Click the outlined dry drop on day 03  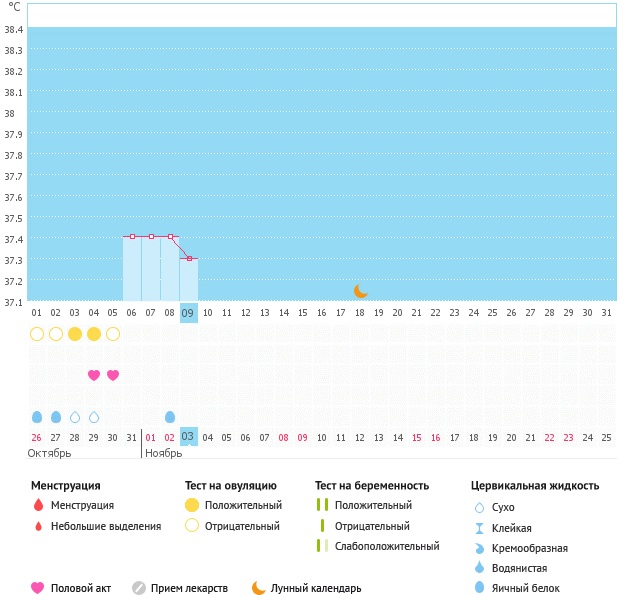75,416
